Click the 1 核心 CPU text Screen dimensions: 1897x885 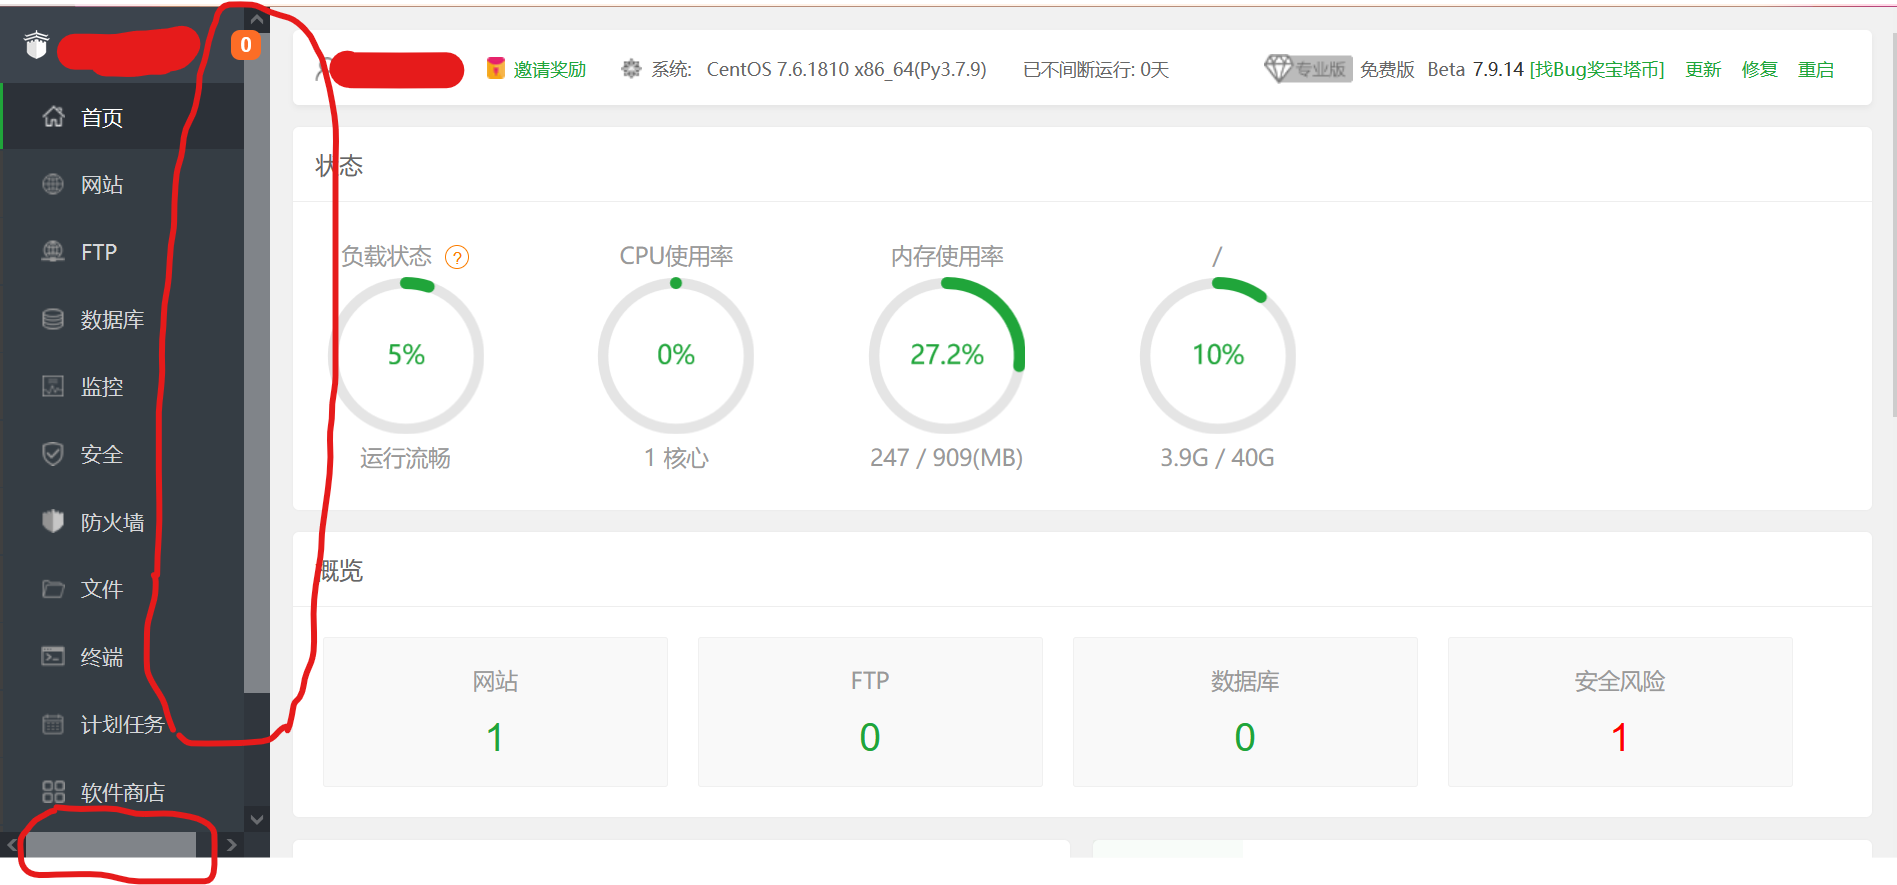click(x=676, y=458)
